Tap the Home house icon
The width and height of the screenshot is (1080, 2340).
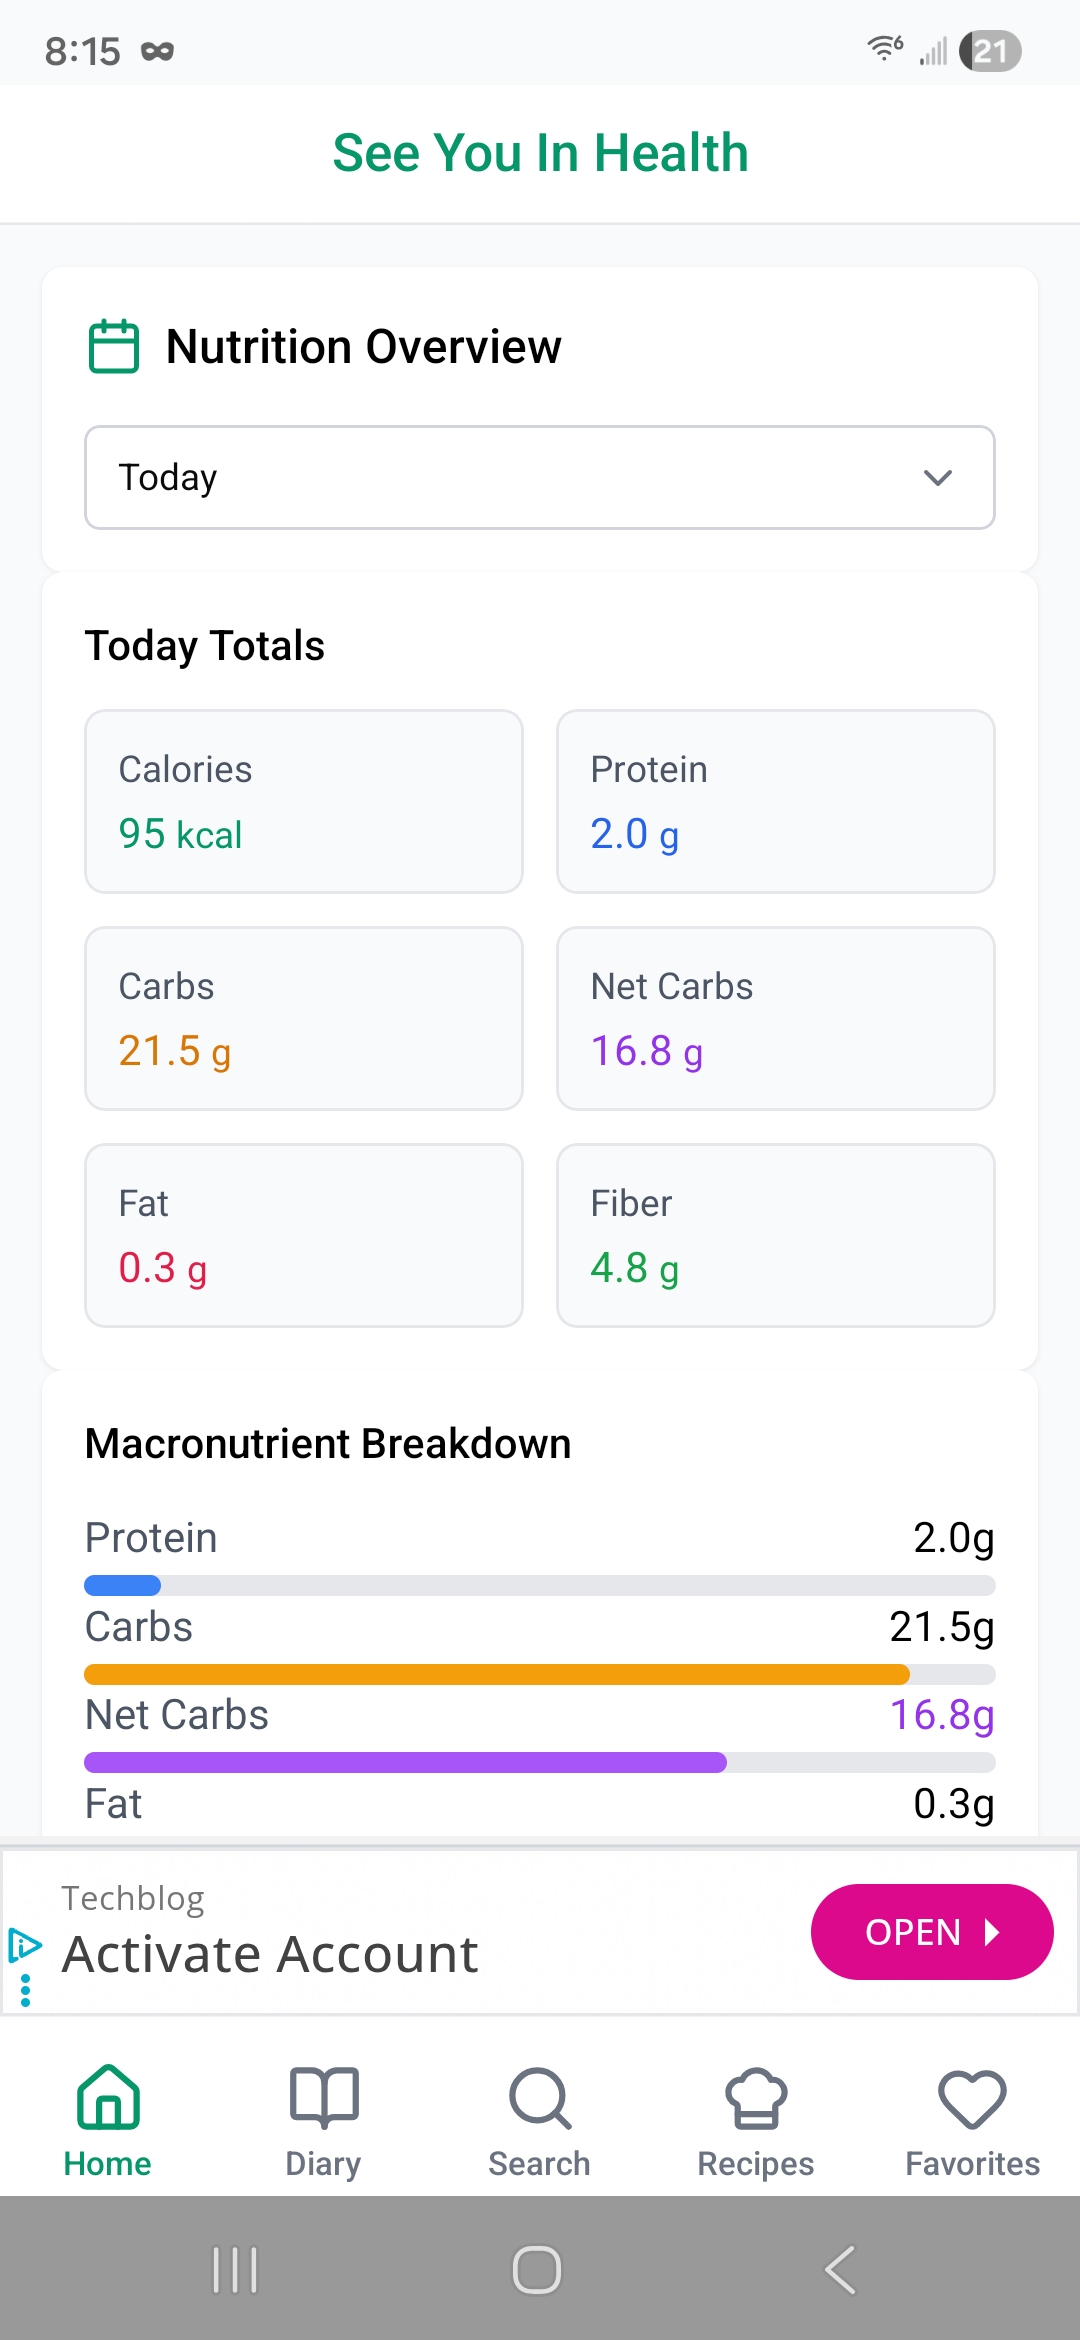point(108,2097)
